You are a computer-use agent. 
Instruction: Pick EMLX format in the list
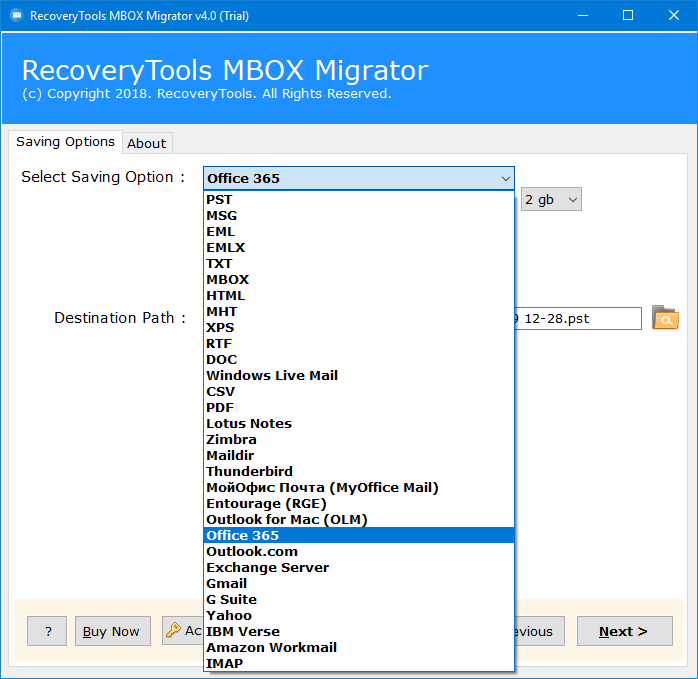(x=359, y=248)
